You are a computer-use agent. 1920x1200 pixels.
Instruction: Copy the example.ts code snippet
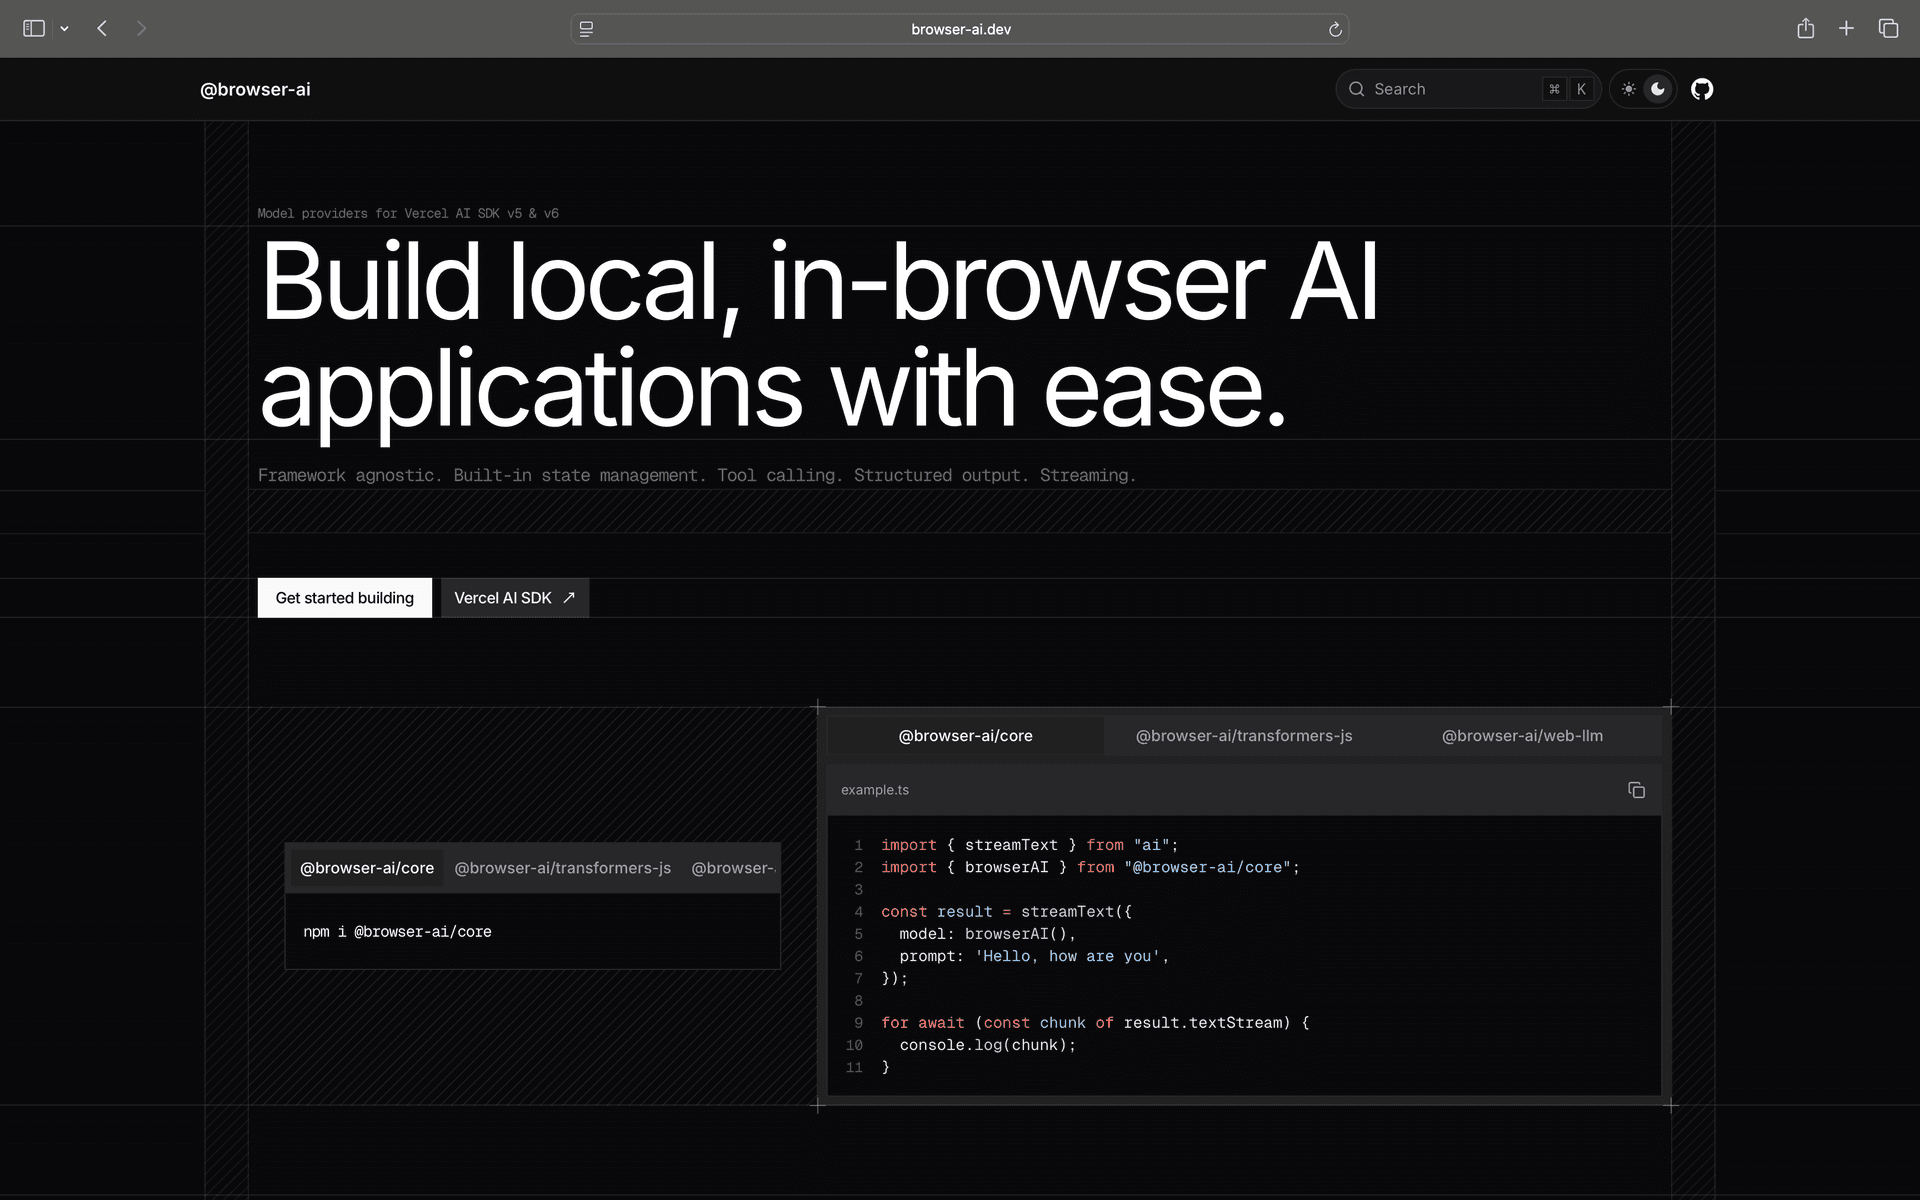click(x=1636, y=790)
